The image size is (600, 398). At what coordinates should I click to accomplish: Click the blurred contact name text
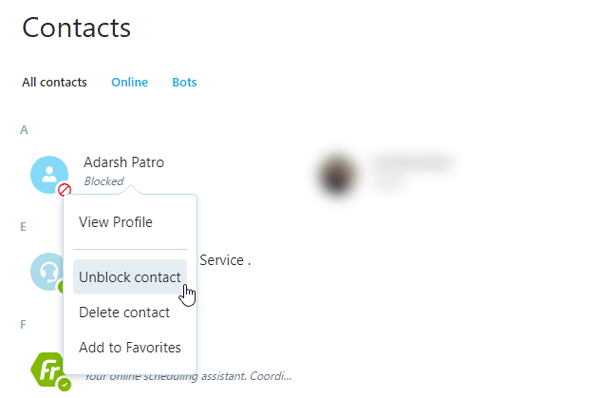coord(413,163)
